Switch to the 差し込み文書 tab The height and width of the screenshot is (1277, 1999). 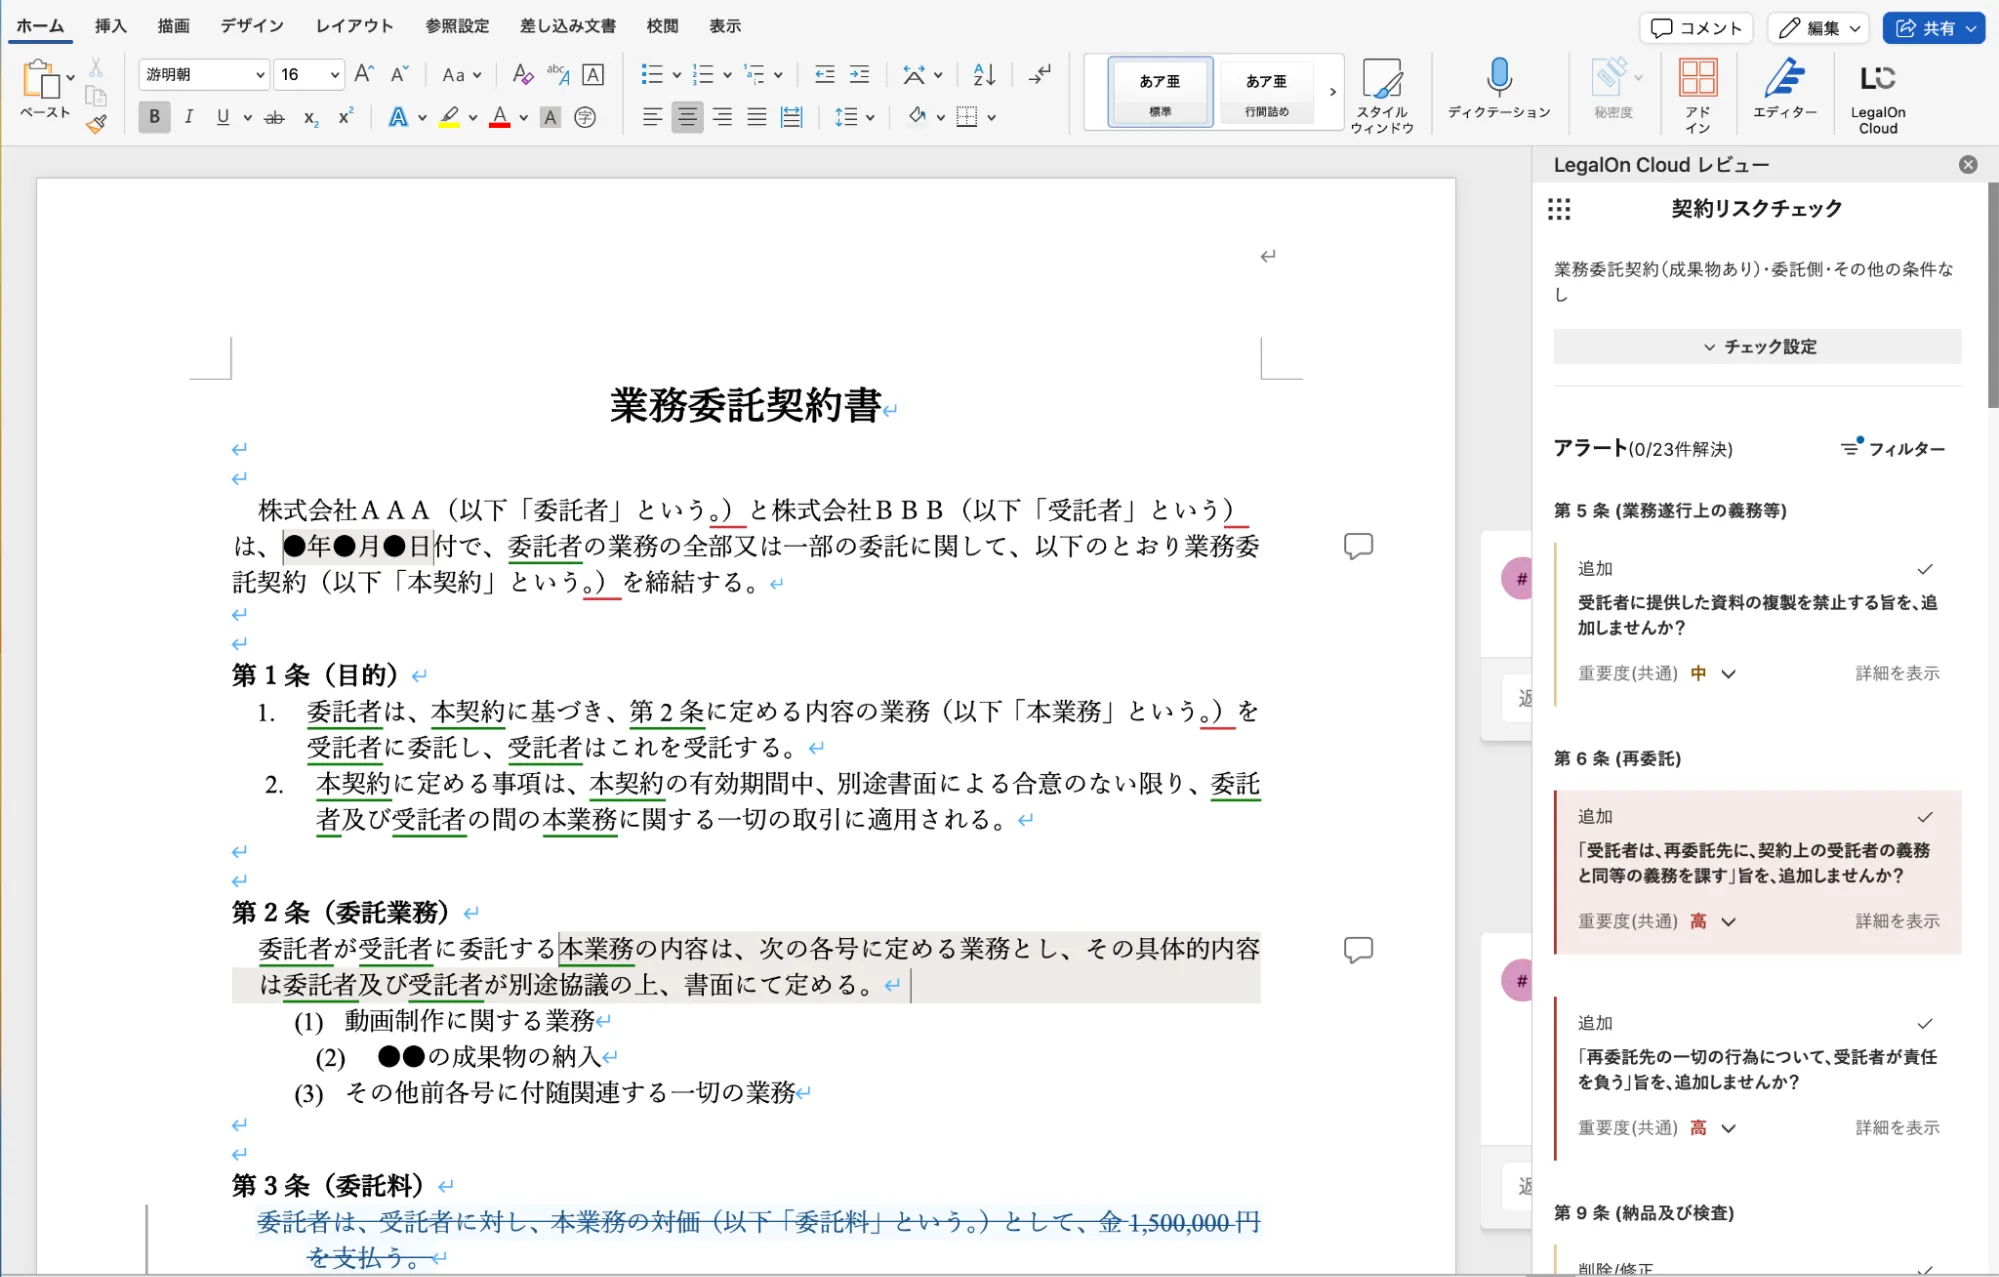pyautogui.click(x=568, y=26)
